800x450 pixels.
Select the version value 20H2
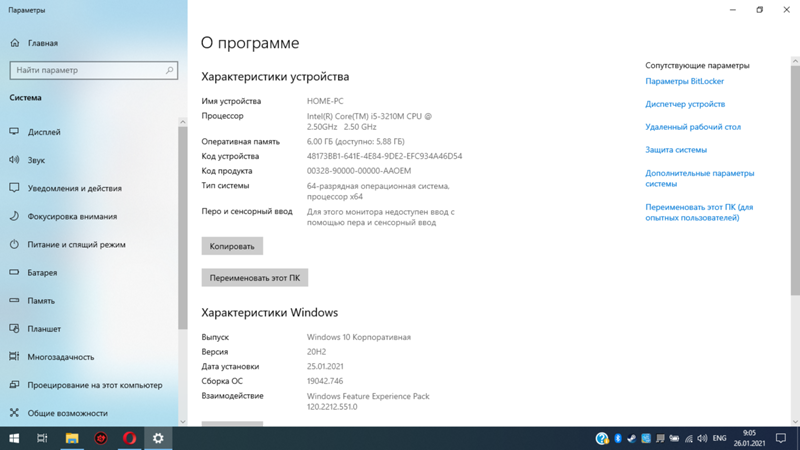point(316,352)
